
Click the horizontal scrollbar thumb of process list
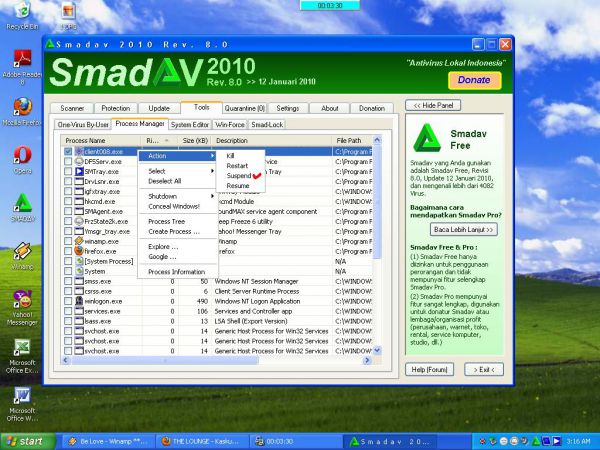click(165, 360)
